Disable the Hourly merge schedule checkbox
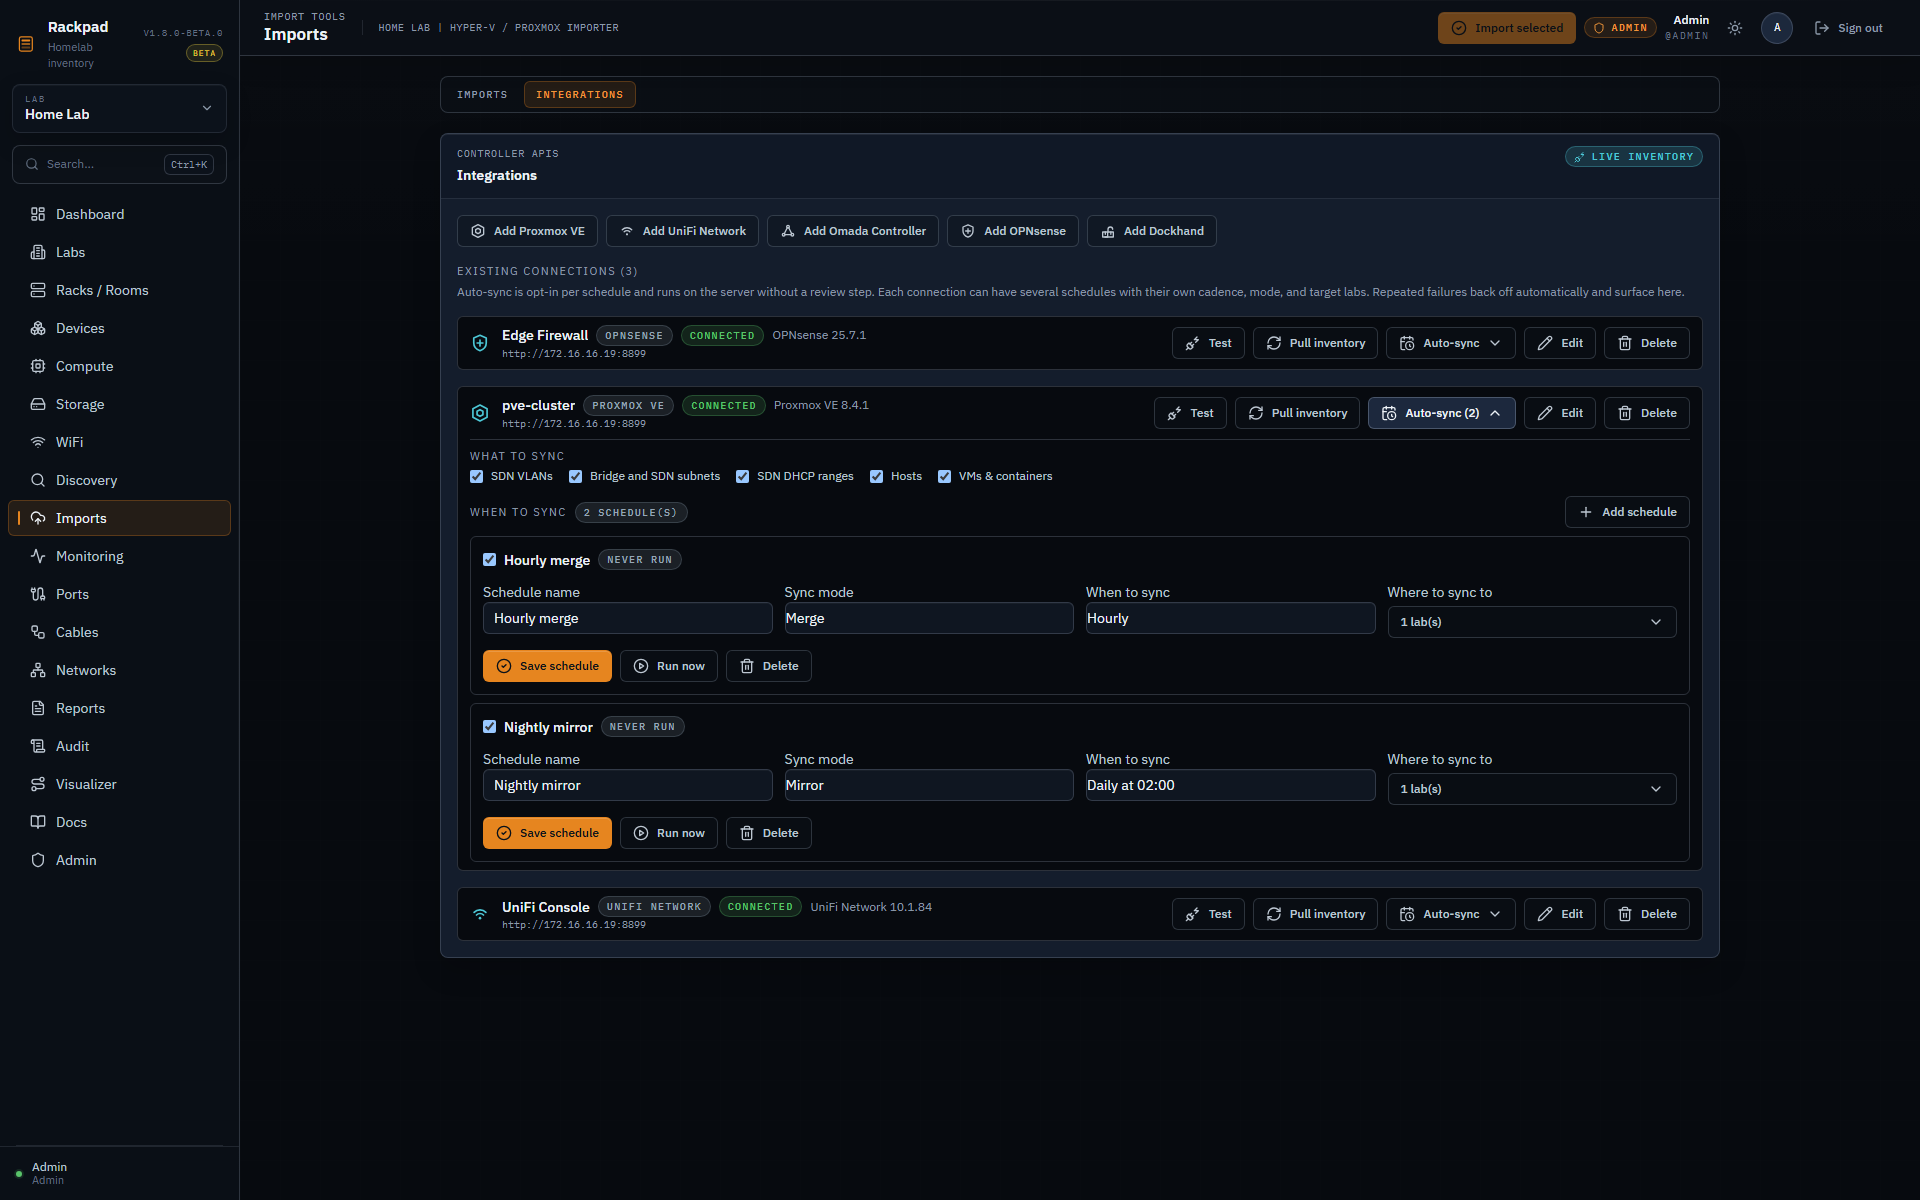 [490, 560]
